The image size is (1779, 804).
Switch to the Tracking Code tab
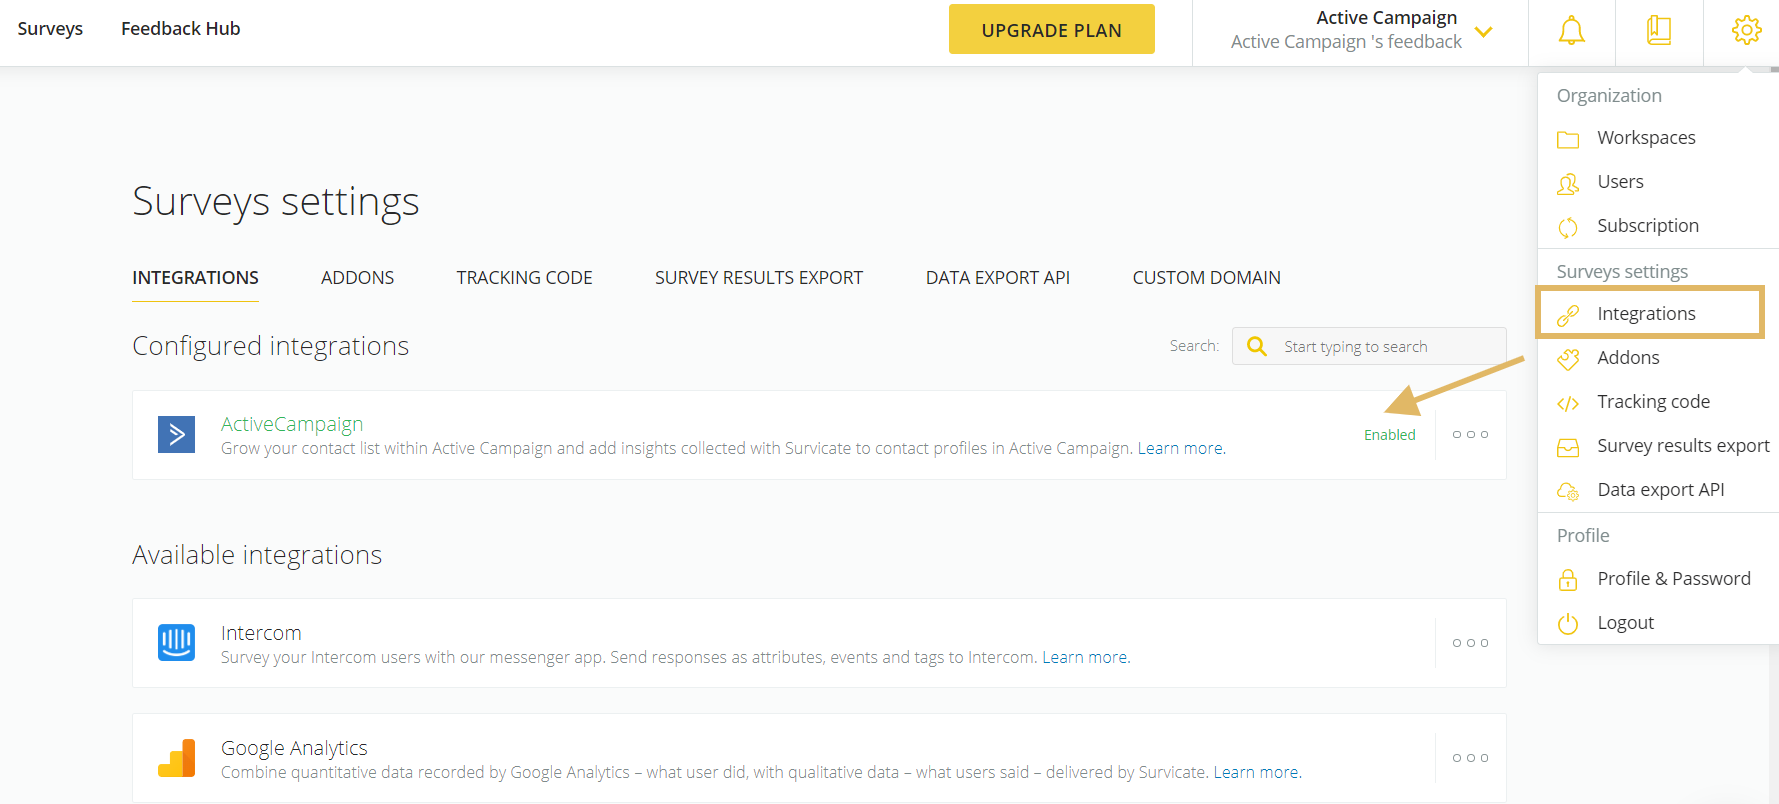click(x=524, y=278)
